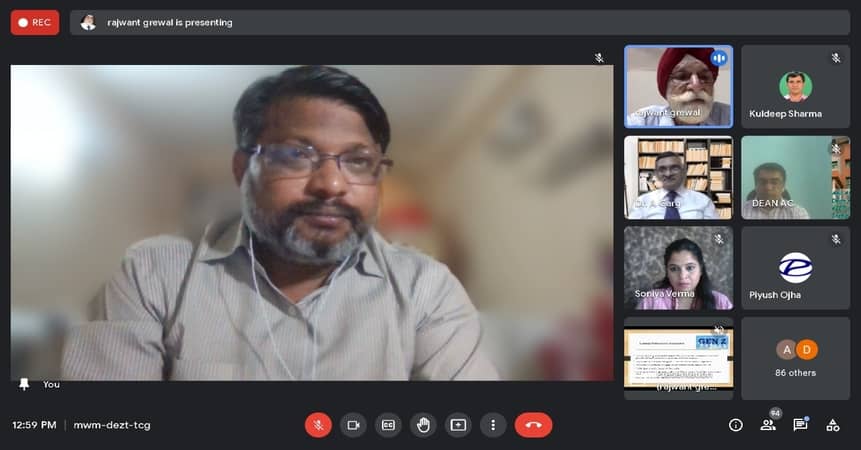Unmute the microphone in the bottom bar
Image resolution: width=861 pixels, height=450 pixels.
(x=318, y=425)
